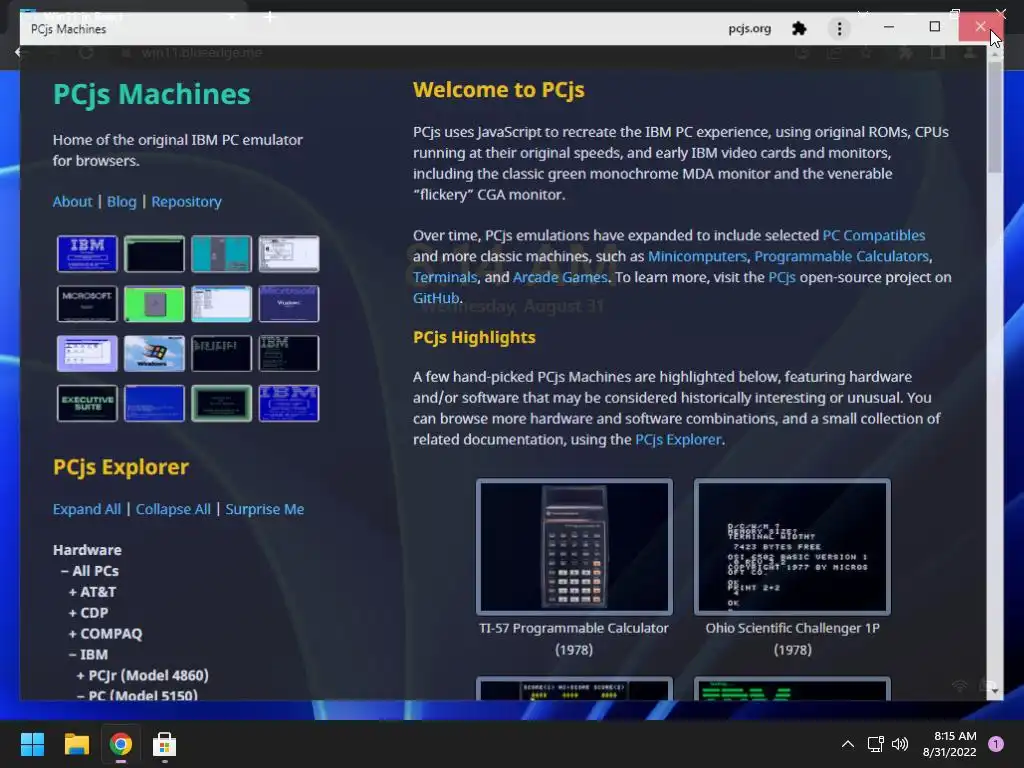
Task: Follow the Minicomputers link
Action: pos(697,256)
